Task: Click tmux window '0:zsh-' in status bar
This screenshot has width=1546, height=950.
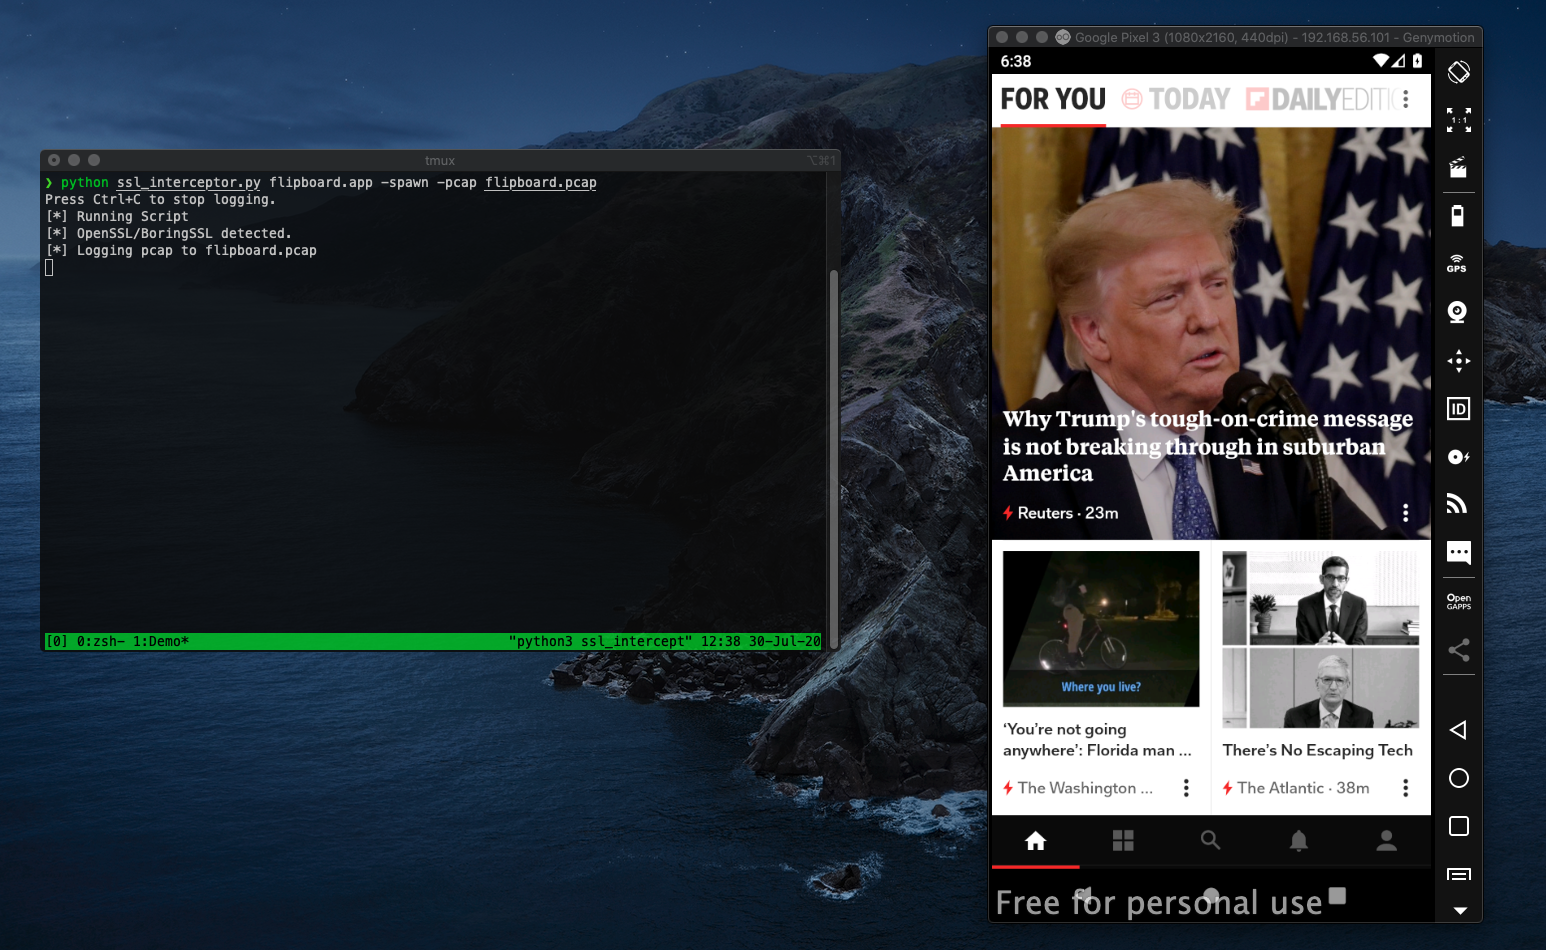Action: (101, 641)
